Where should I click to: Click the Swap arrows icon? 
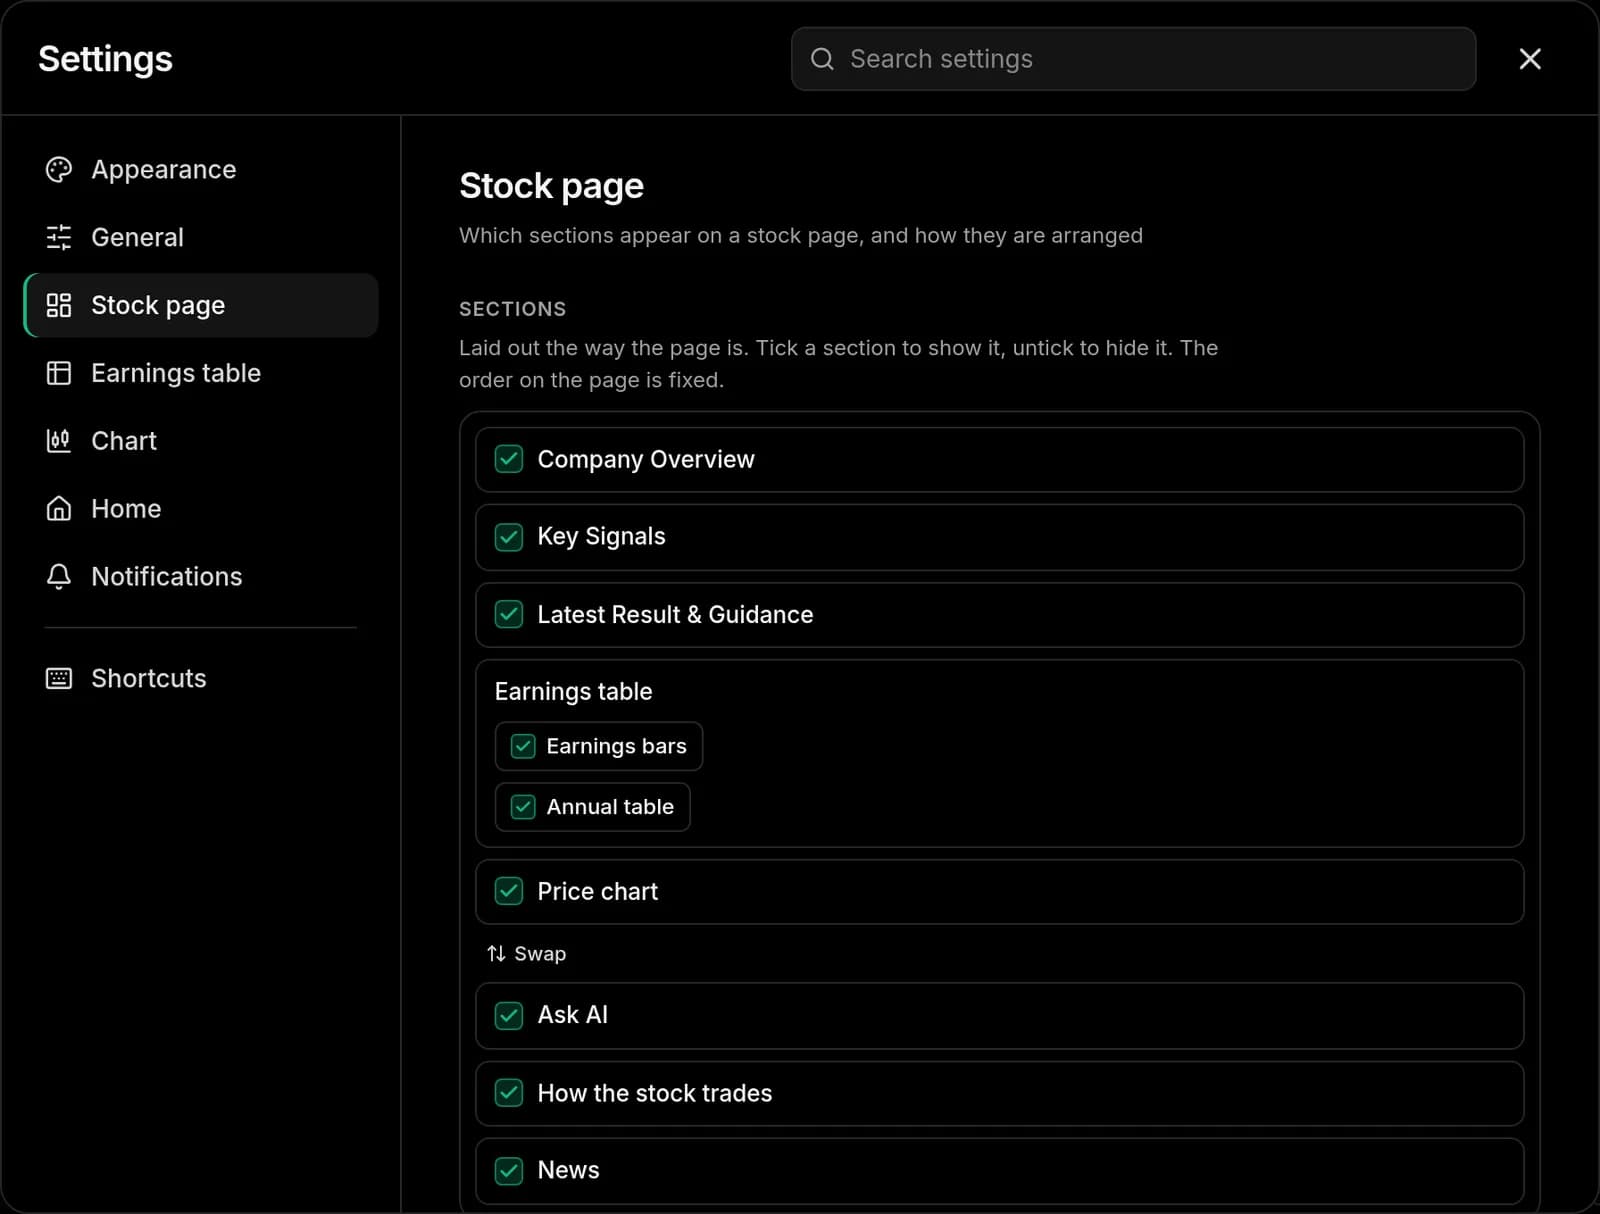click(496, 954)
